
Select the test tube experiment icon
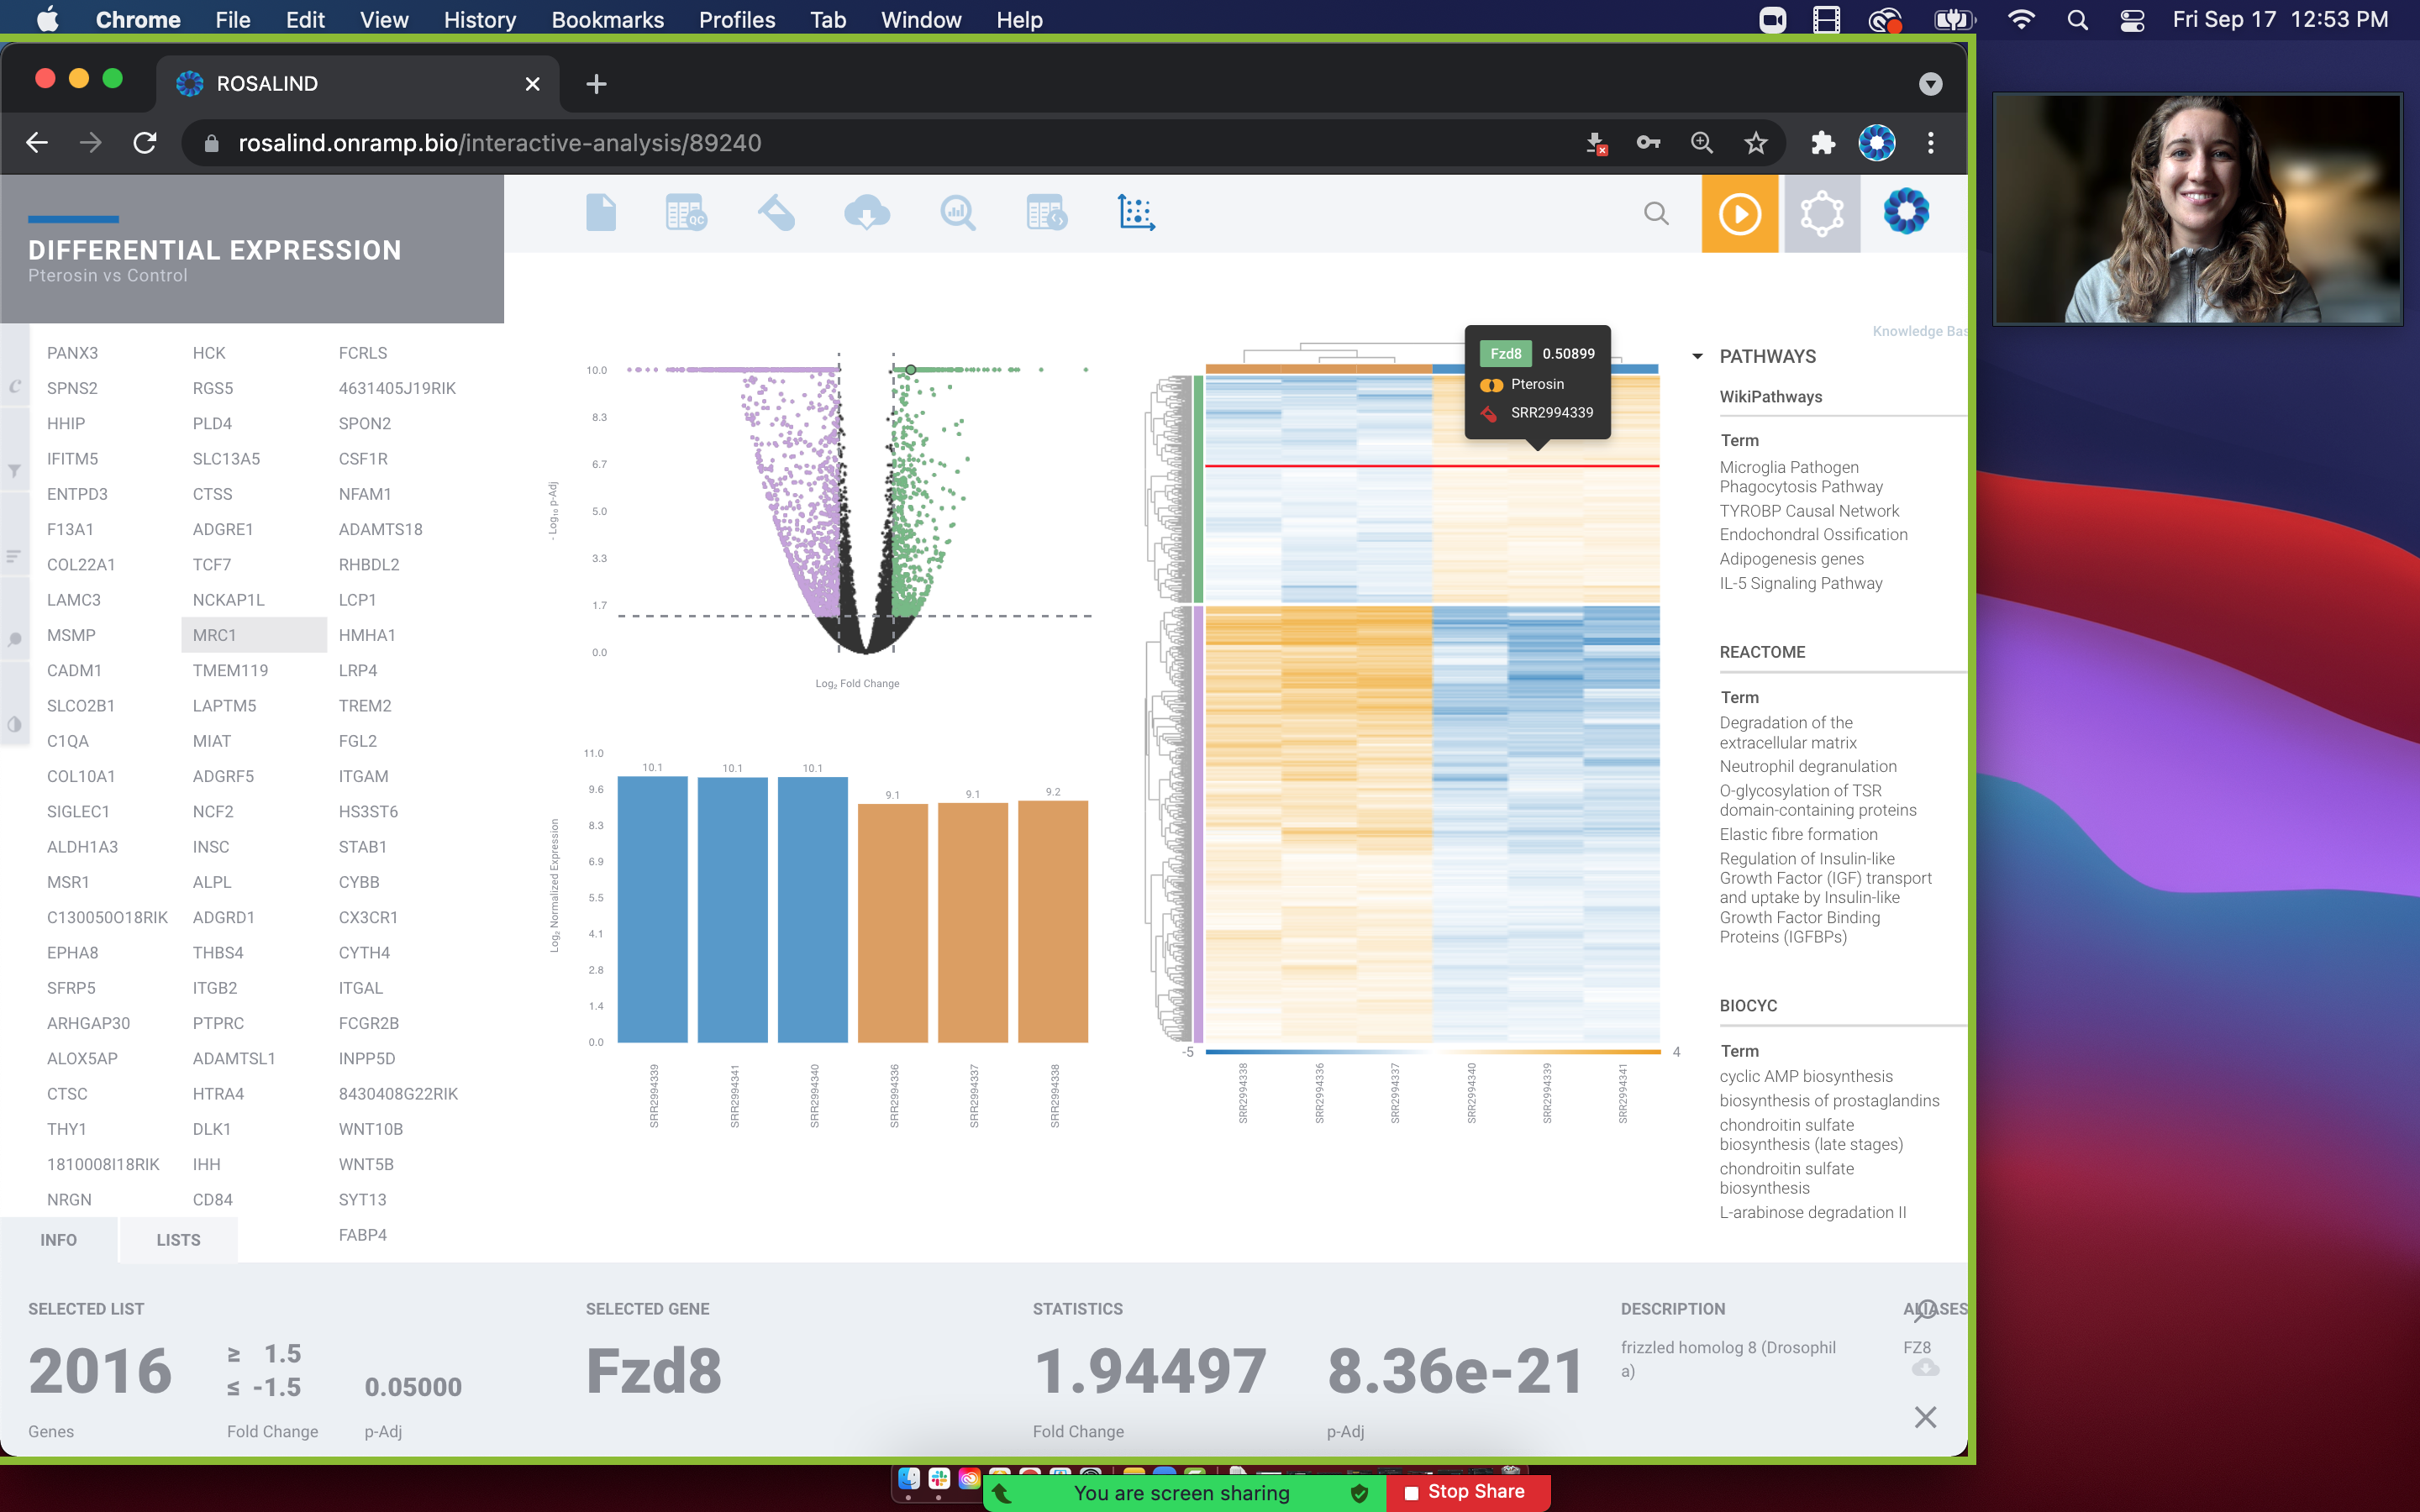coord(776,213)
